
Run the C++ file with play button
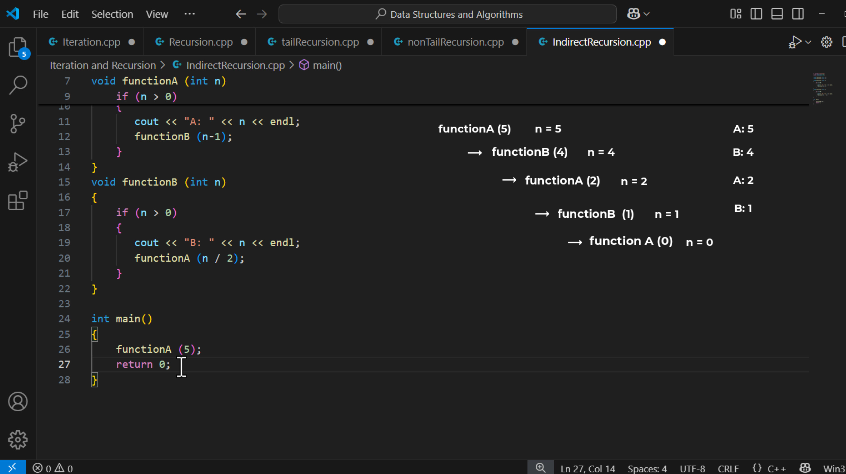coord(795,42)
